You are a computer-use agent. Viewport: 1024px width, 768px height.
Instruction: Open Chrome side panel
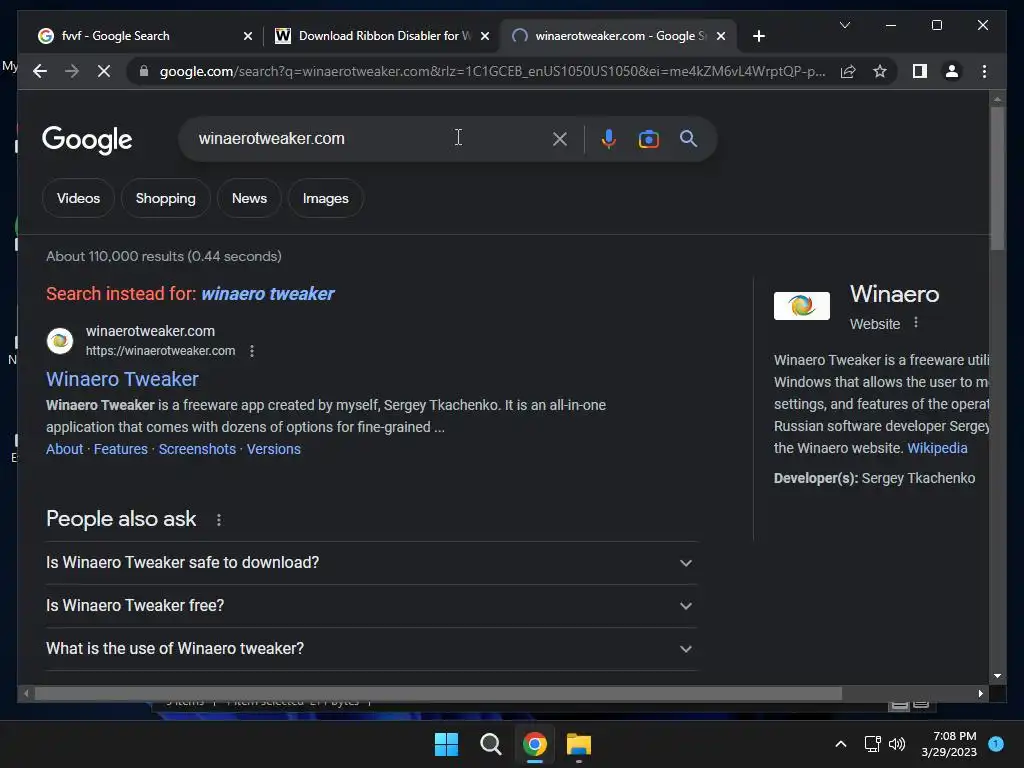click(920, 71)
